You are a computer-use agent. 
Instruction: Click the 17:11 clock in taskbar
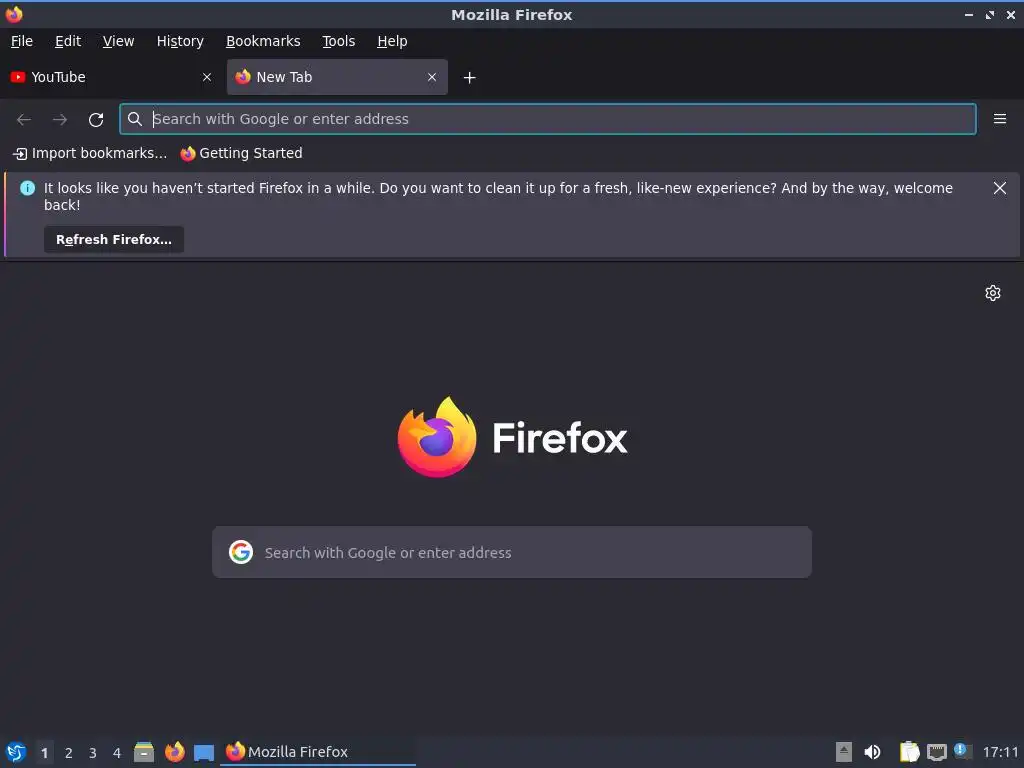1000,752
